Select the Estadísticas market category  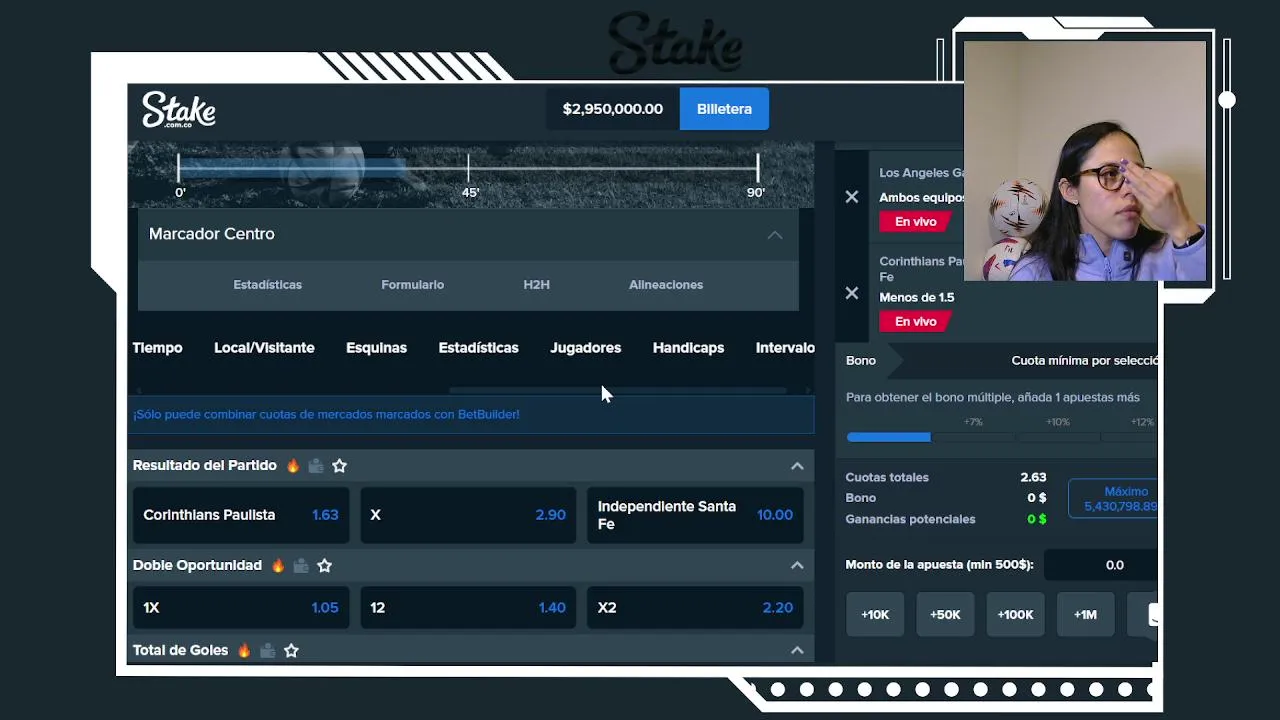point(478,348)
